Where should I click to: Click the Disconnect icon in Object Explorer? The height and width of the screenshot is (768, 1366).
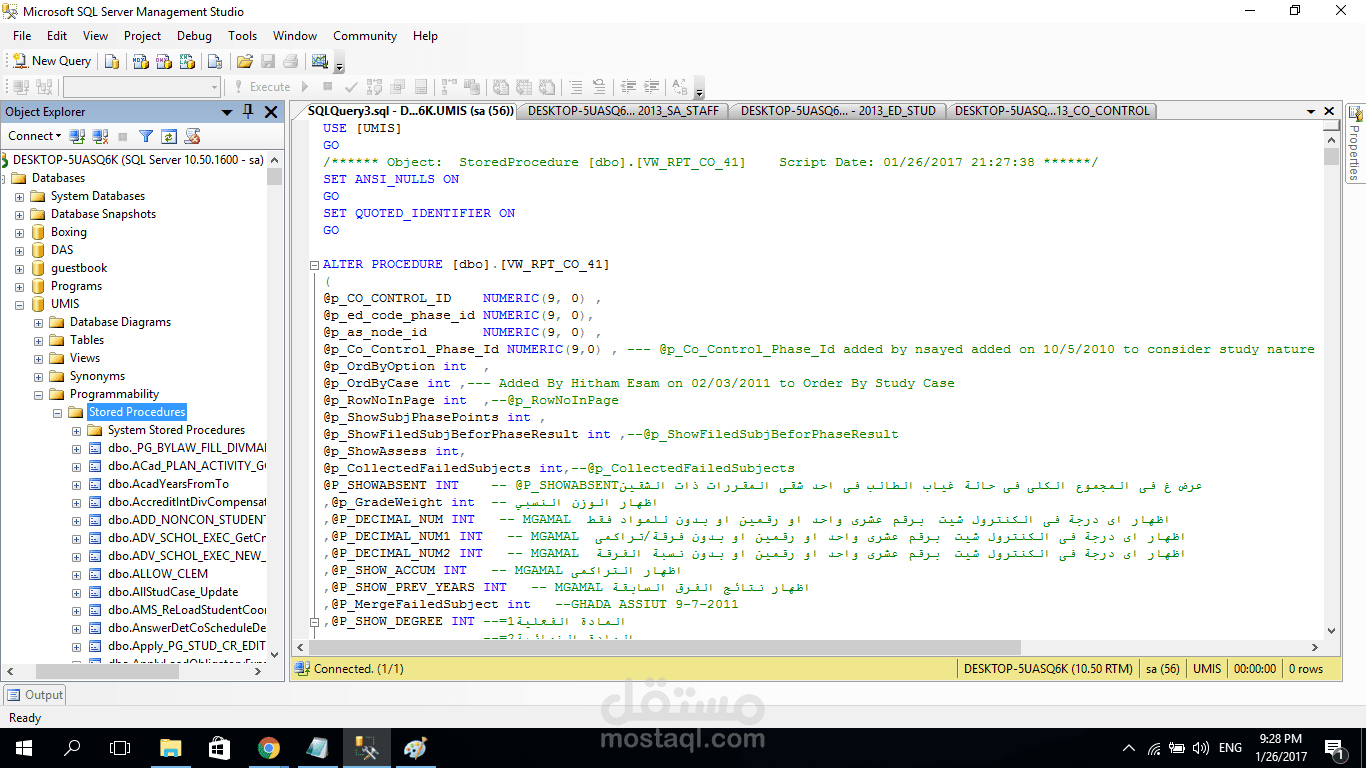(100, 136)
